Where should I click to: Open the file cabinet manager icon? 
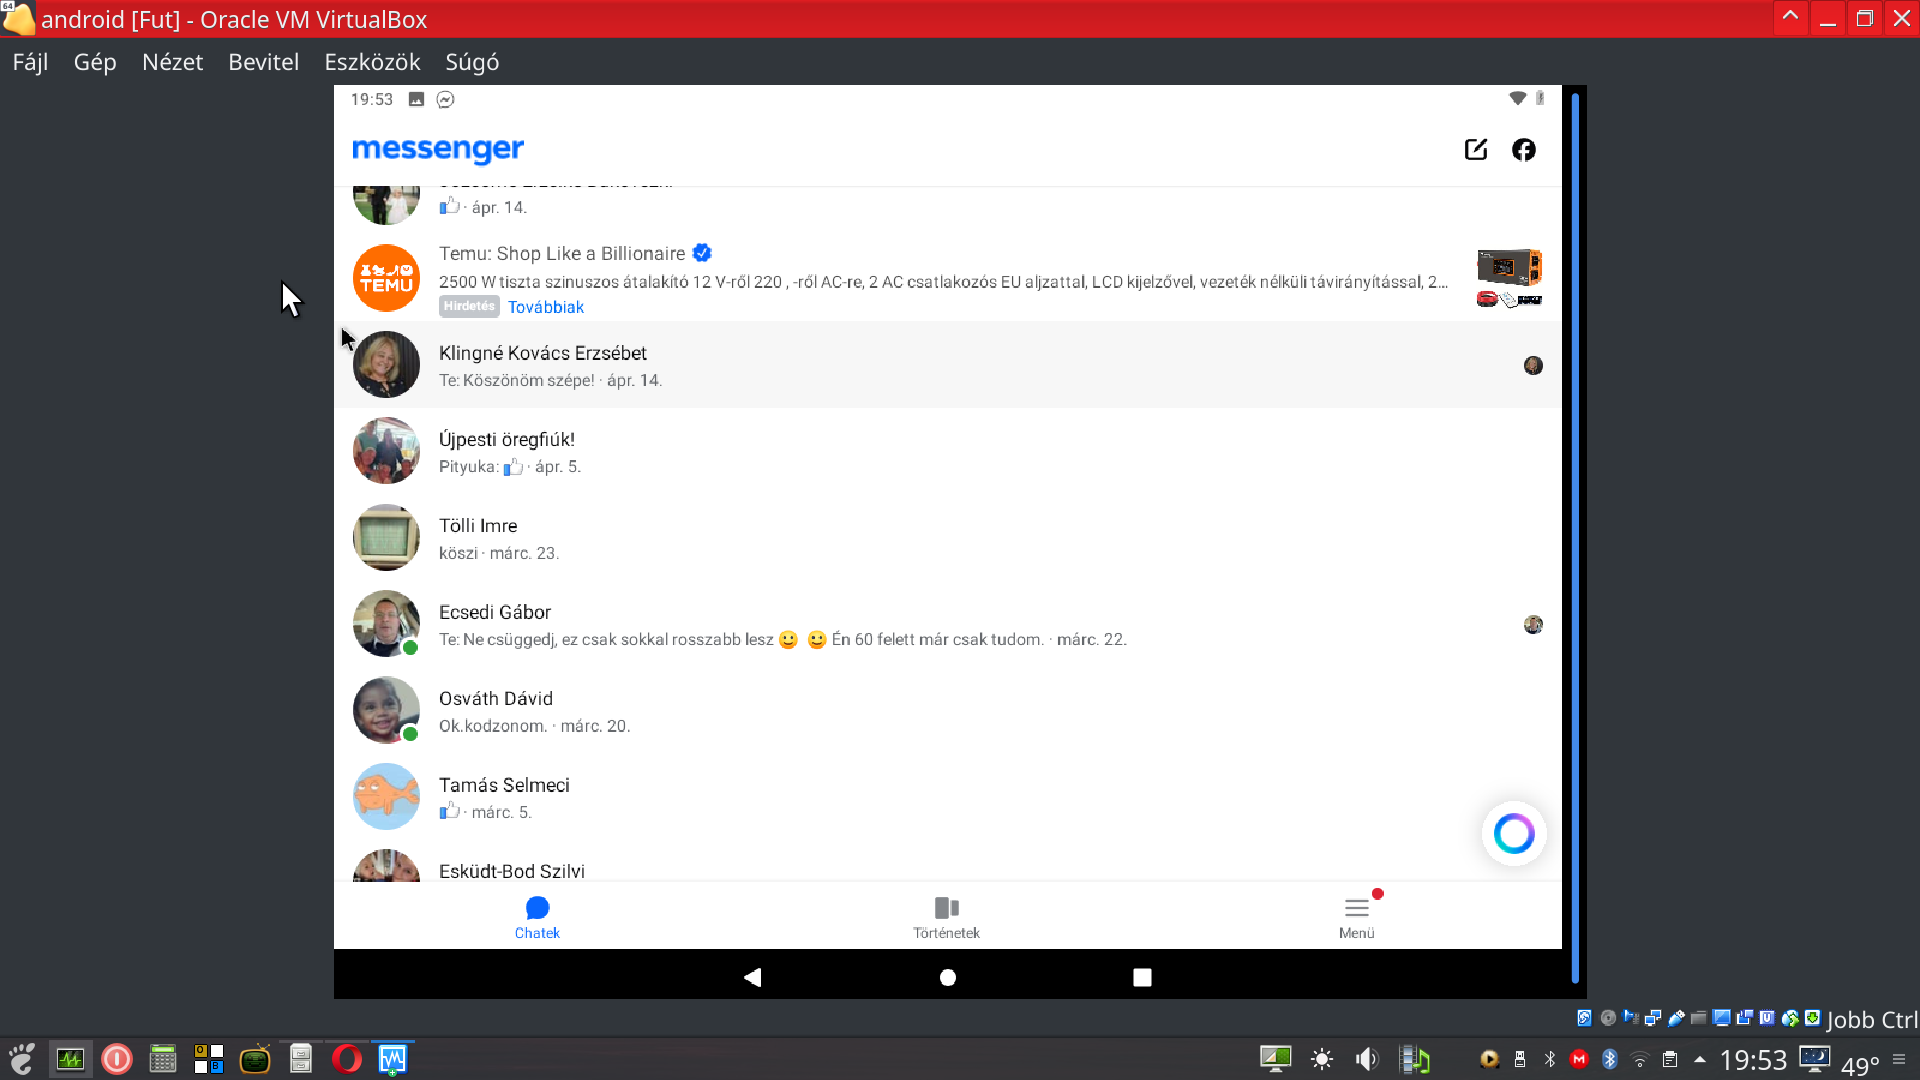[301, 1059]
